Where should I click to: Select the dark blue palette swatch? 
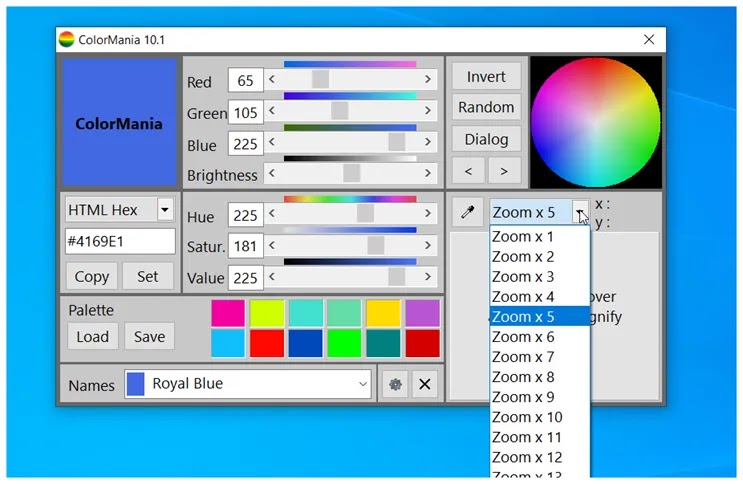[x=306, y=343]
